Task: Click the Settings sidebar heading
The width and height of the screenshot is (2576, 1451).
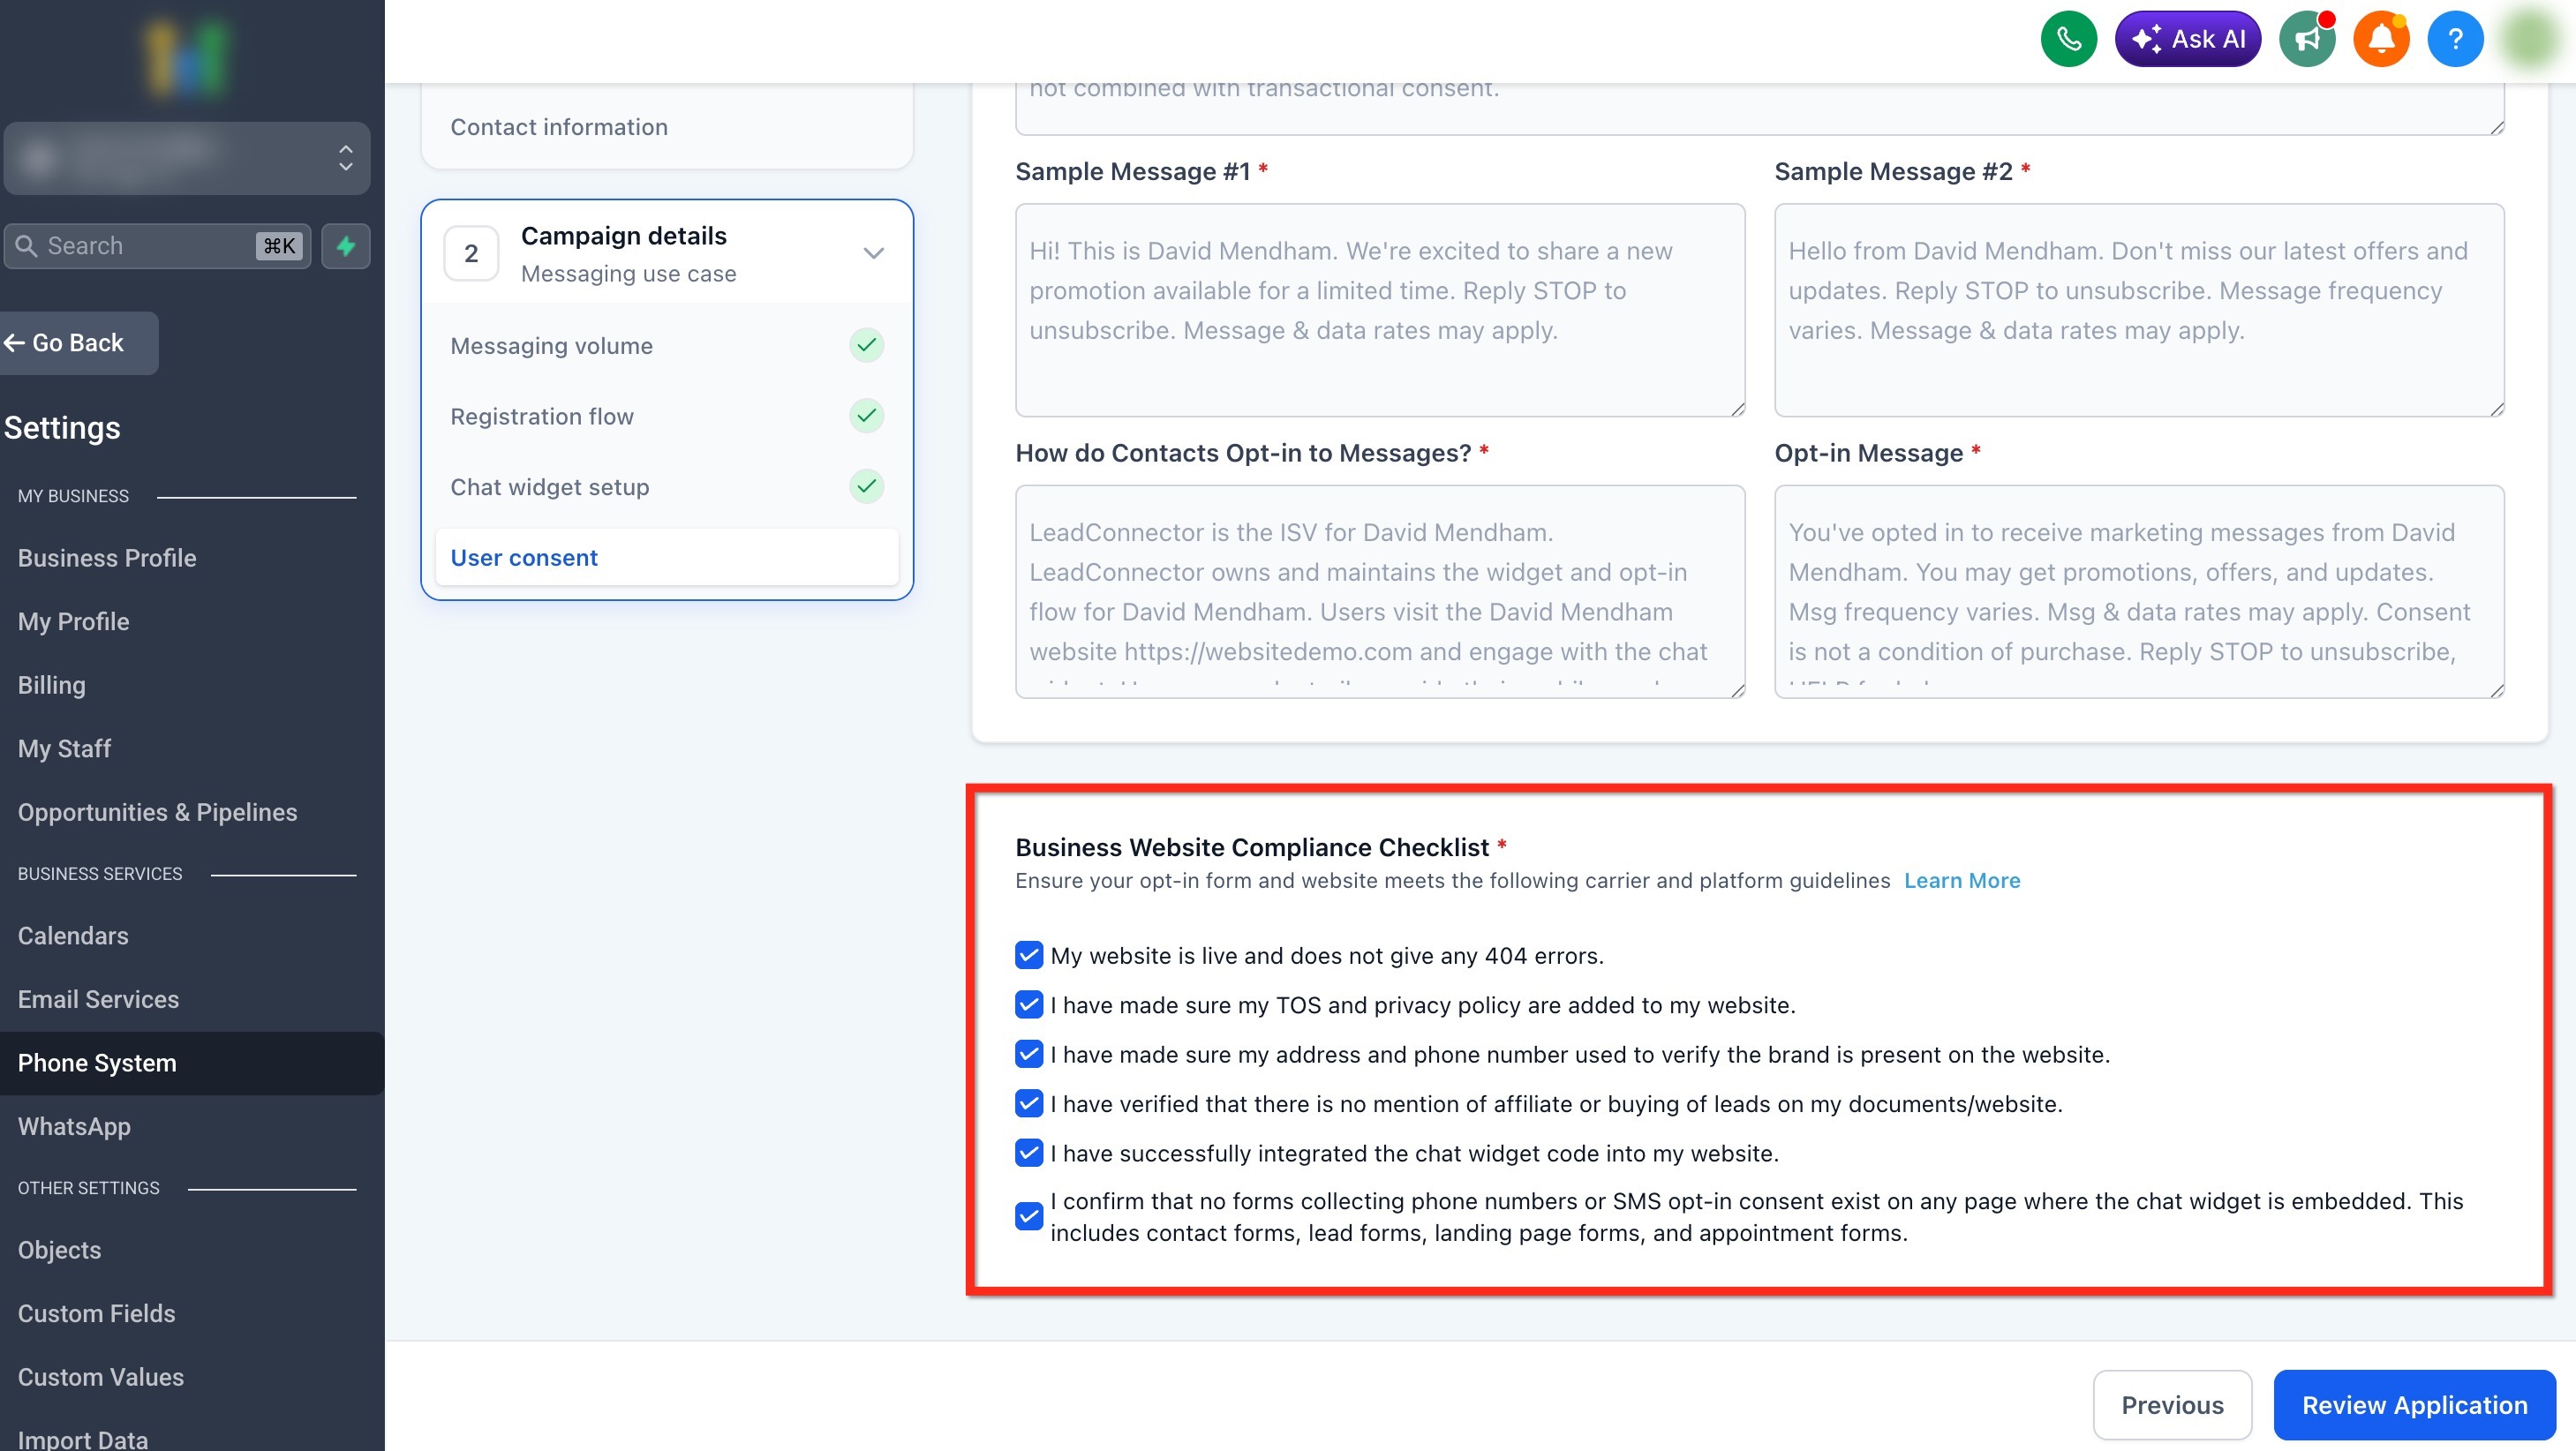Action: 62,427
